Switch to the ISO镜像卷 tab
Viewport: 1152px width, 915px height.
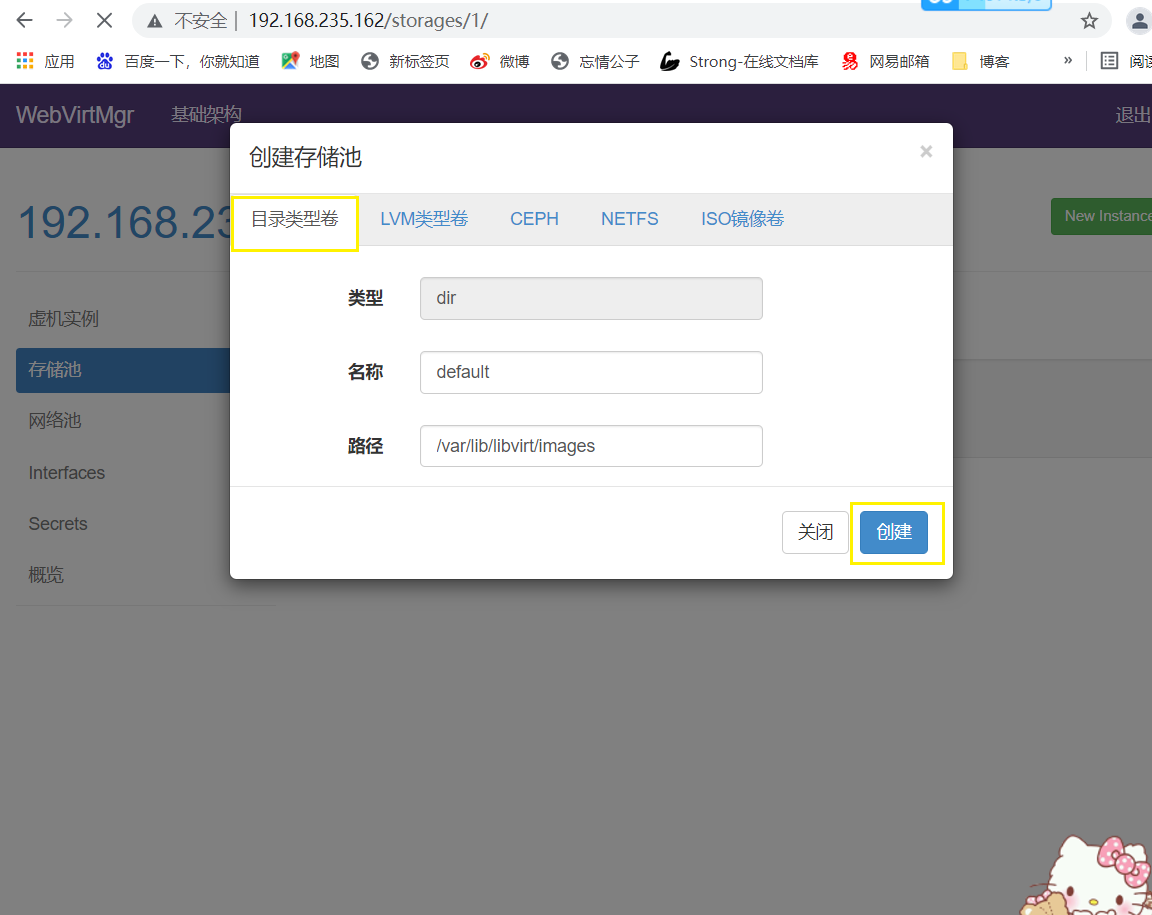pos(742,218)
